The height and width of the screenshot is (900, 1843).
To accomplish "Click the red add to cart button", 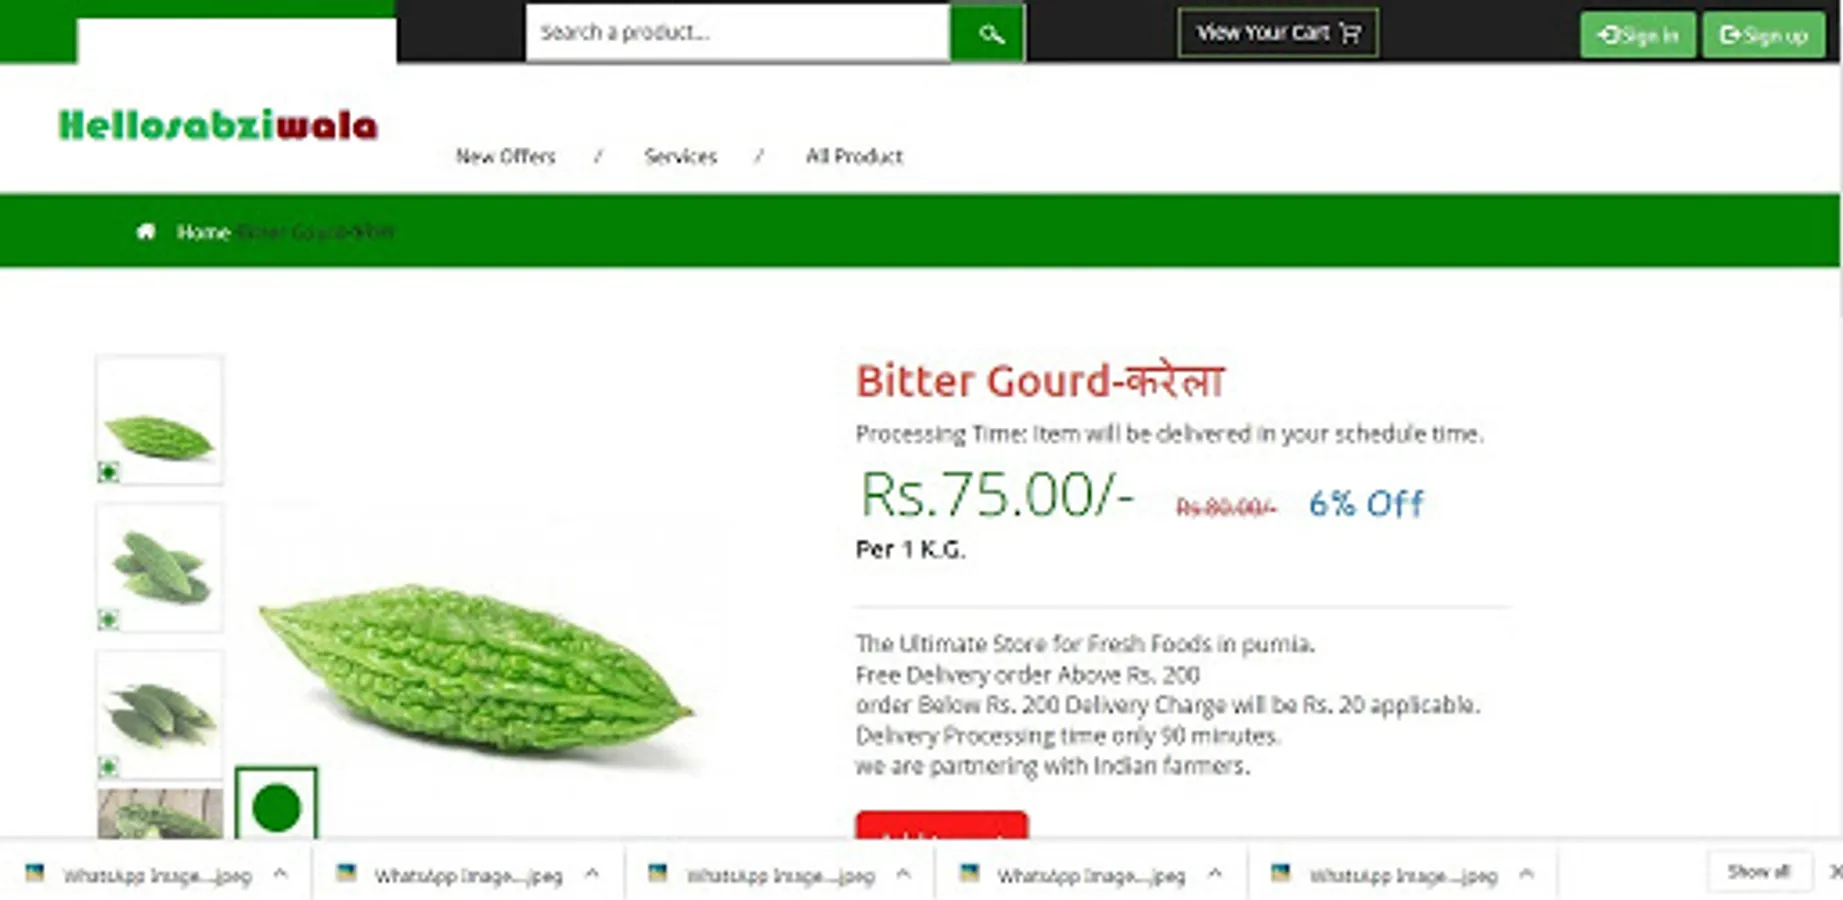I will (941, 825).
